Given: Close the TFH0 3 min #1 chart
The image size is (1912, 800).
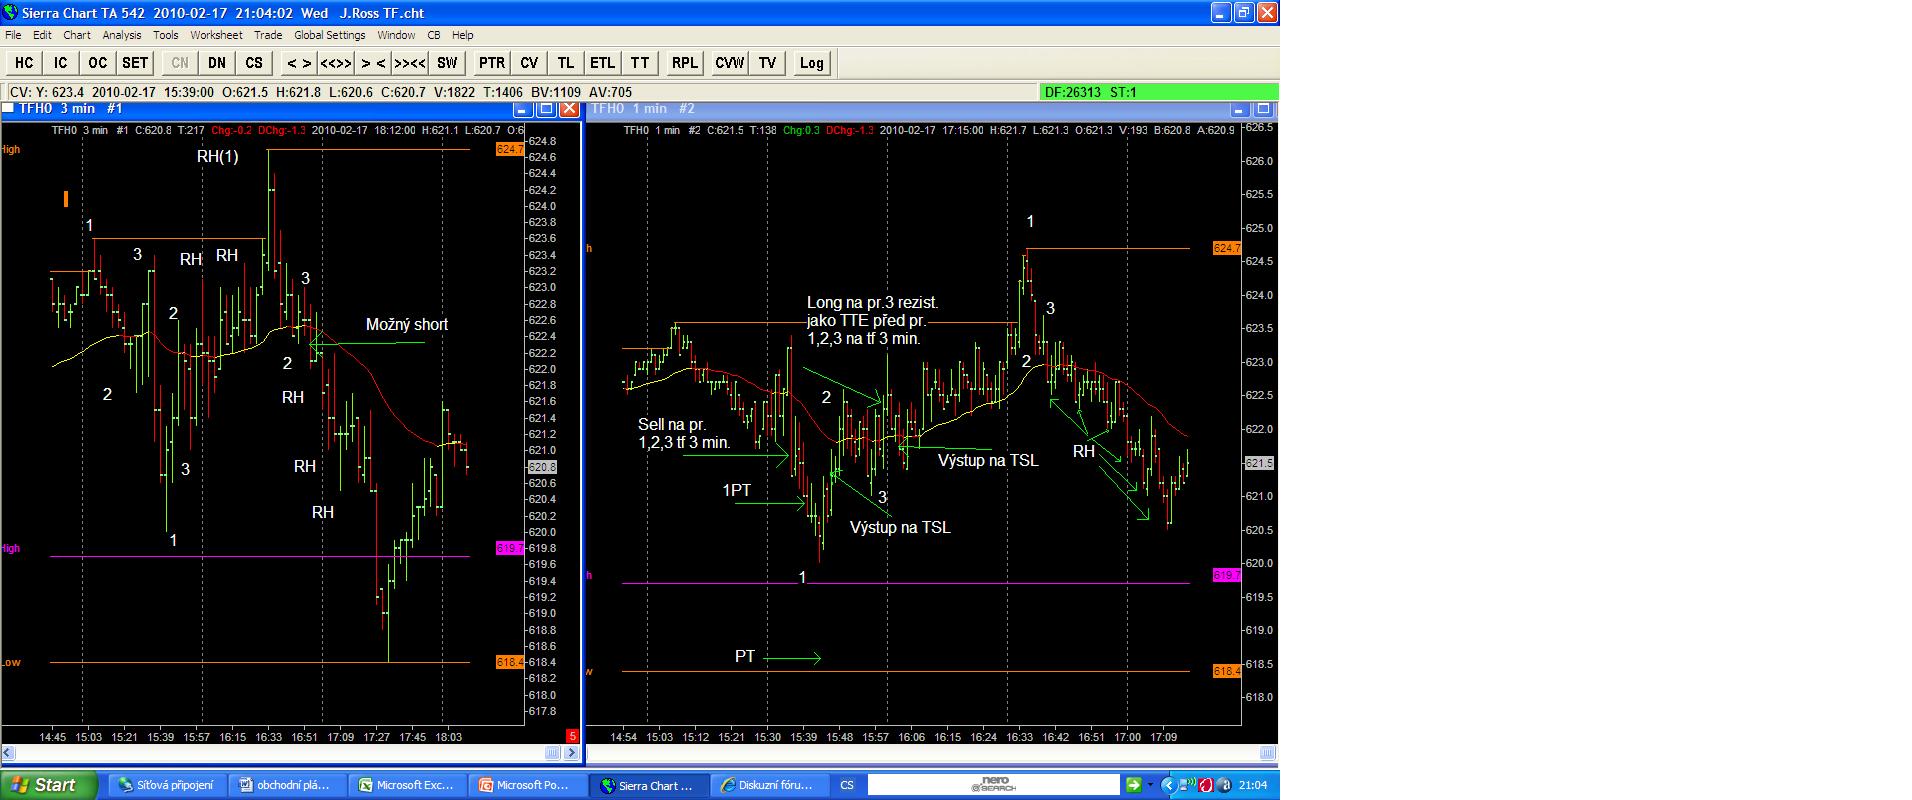Looking at the screenshot, I should pyautogui.click(x=569, y=109).
